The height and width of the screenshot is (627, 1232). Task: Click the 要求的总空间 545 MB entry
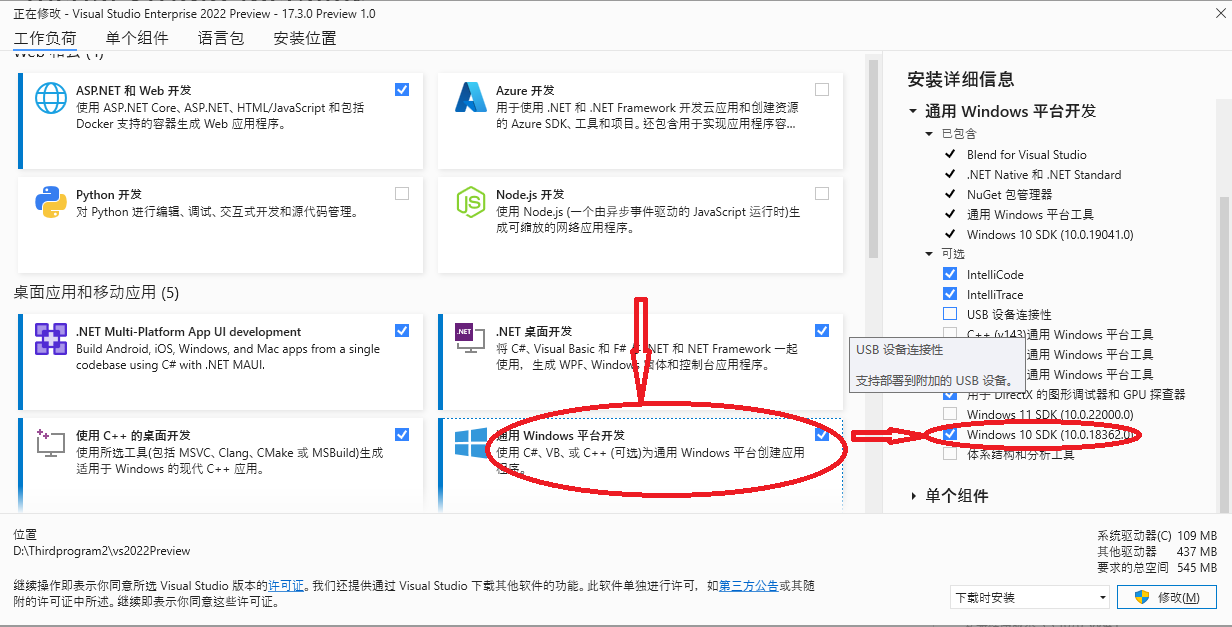[1157, 567]
